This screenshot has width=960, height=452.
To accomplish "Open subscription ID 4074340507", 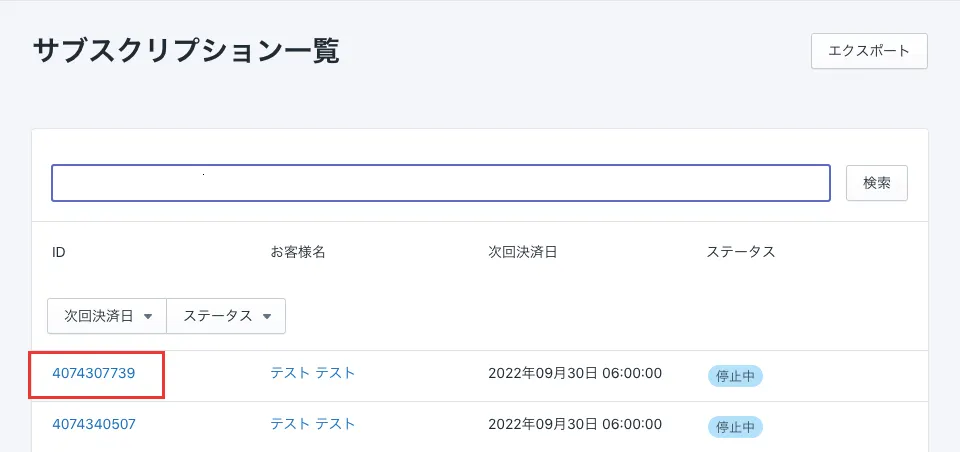I will click(94, 424).
